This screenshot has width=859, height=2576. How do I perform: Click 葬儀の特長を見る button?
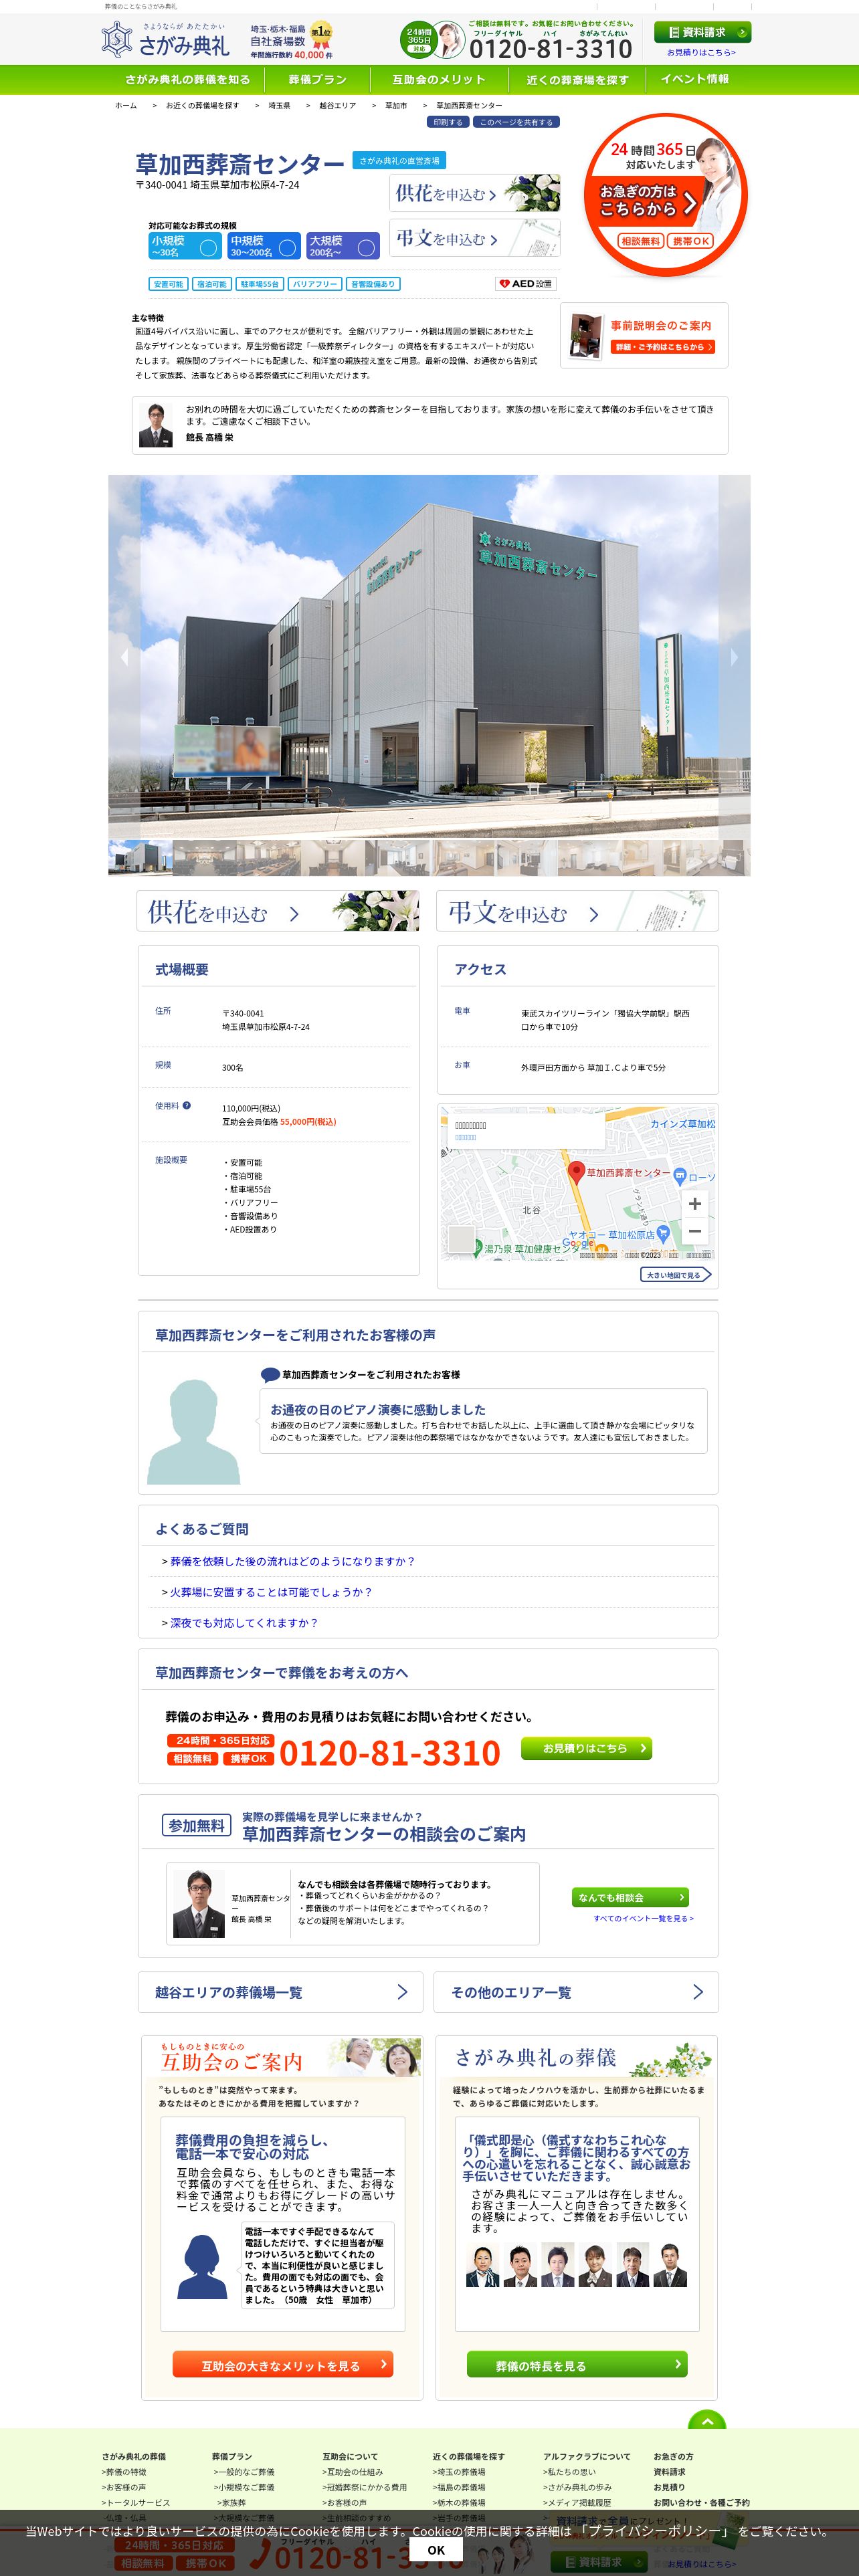point(577,2364)
